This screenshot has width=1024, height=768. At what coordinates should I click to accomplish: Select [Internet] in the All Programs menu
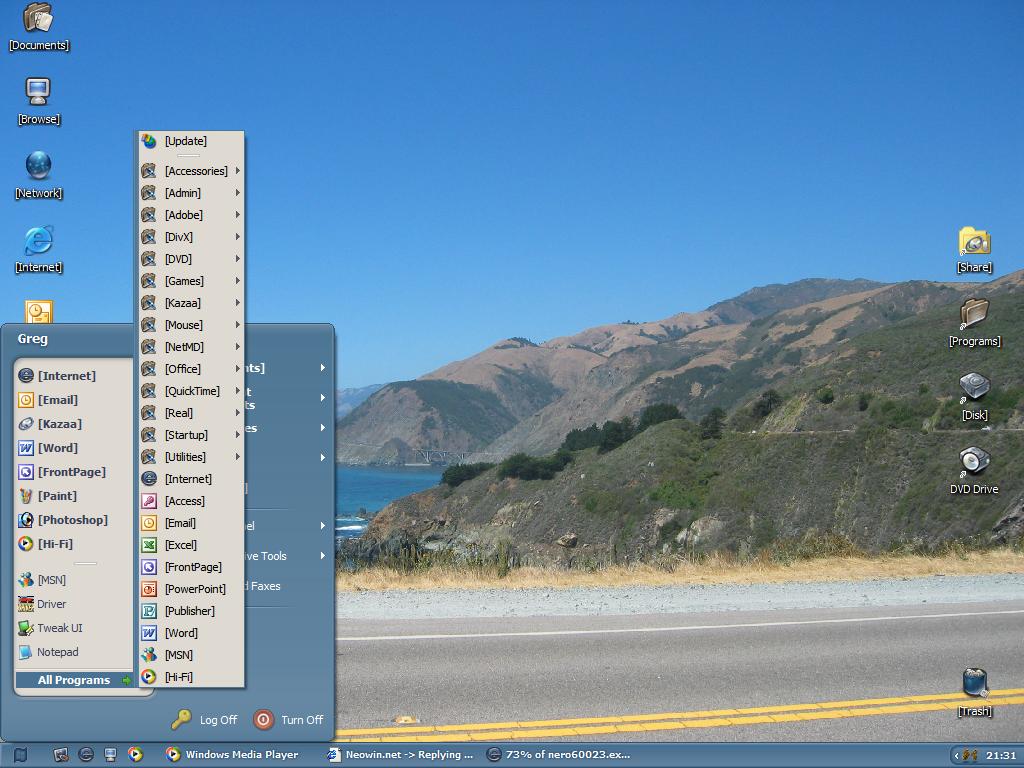[x=191, y=479]
